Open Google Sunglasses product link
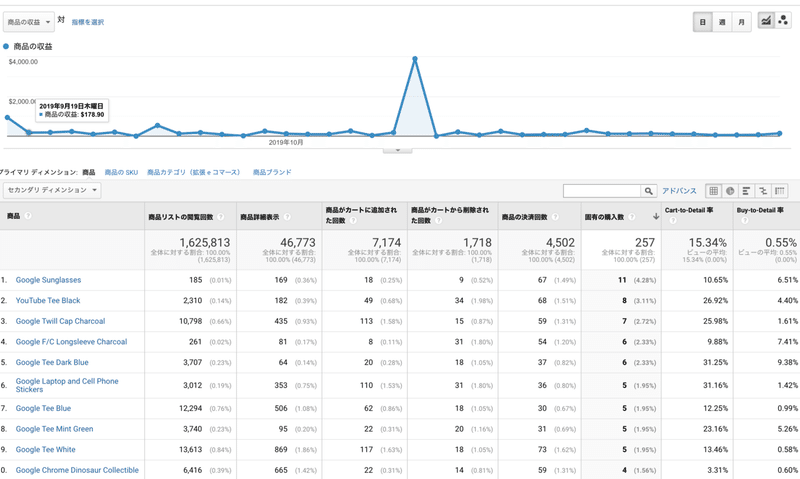 (x=48, y=280)
